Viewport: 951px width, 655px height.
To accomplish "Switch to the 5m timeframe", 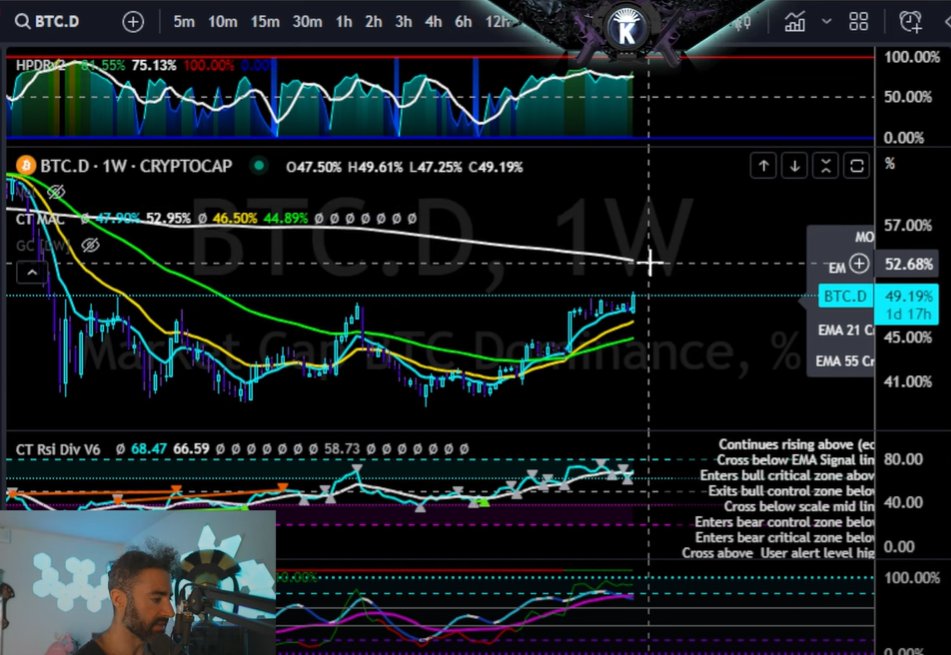I will tap(184, 22).
